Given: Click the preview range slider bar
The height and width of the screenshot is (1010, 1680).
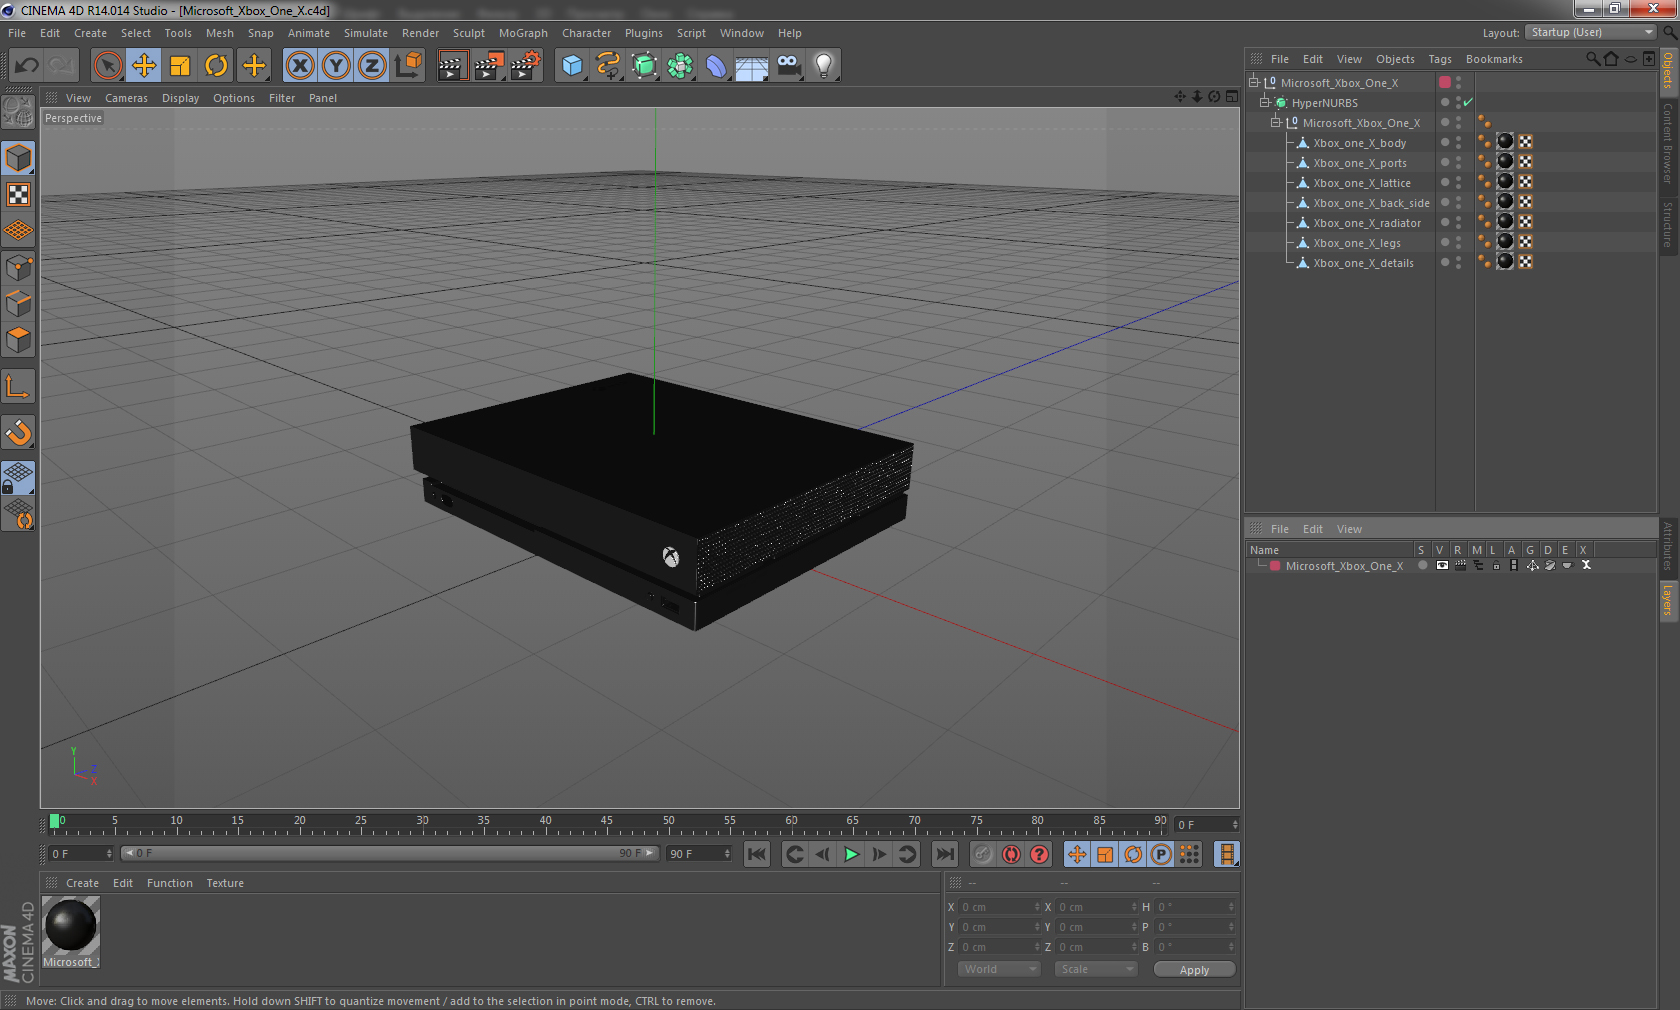Looking at the screenshot, I should click(x=389, y=853).
